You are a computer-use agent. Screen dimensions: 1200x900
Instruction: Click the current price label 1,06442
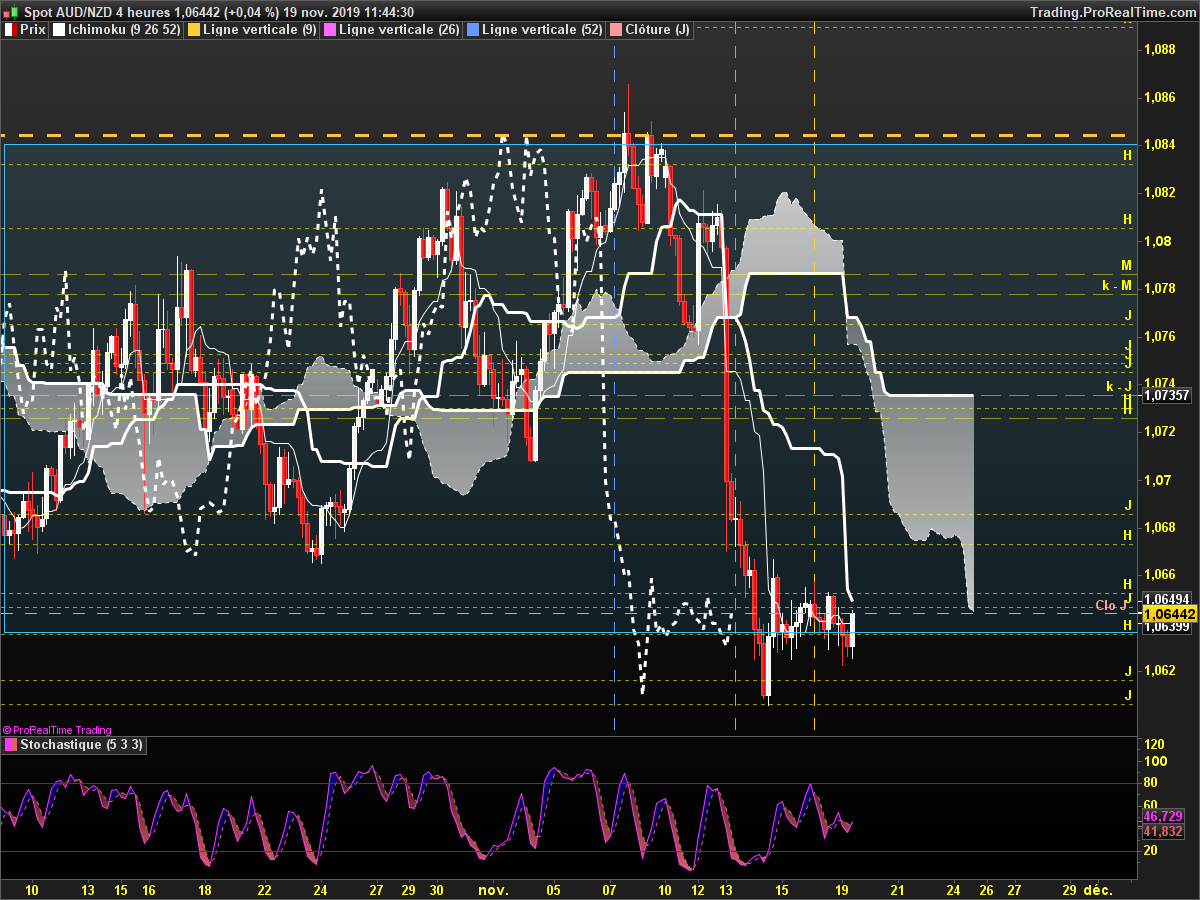coord(1169,613)
